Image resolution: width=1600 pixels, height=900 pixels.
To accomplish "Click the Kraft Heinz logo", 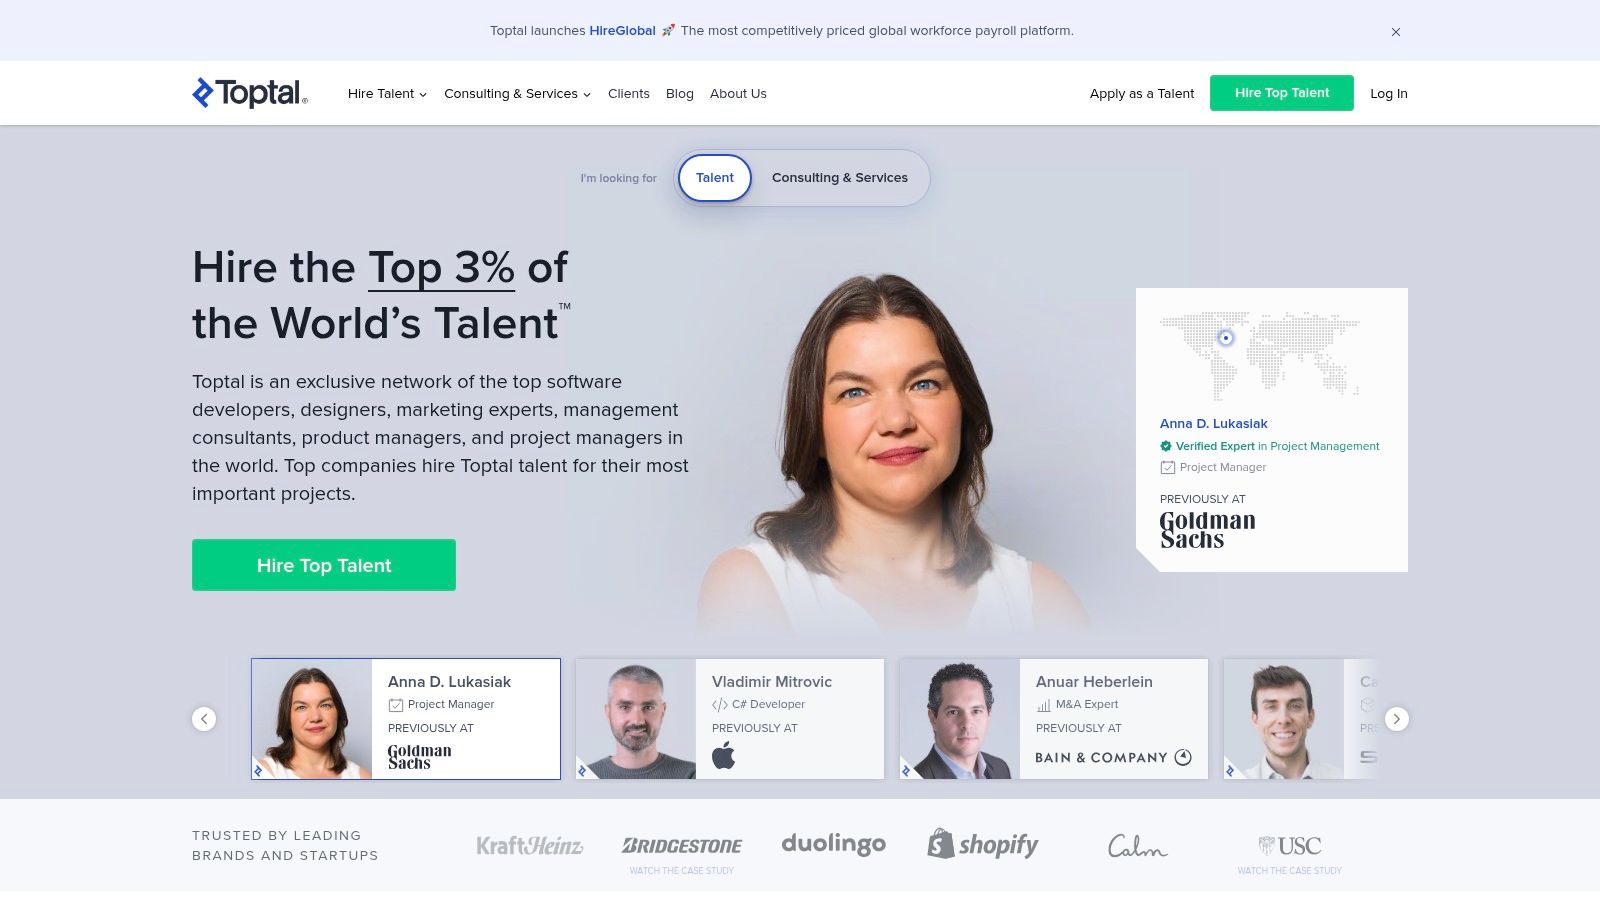I will pyautogui.click(x=530, y=846).
